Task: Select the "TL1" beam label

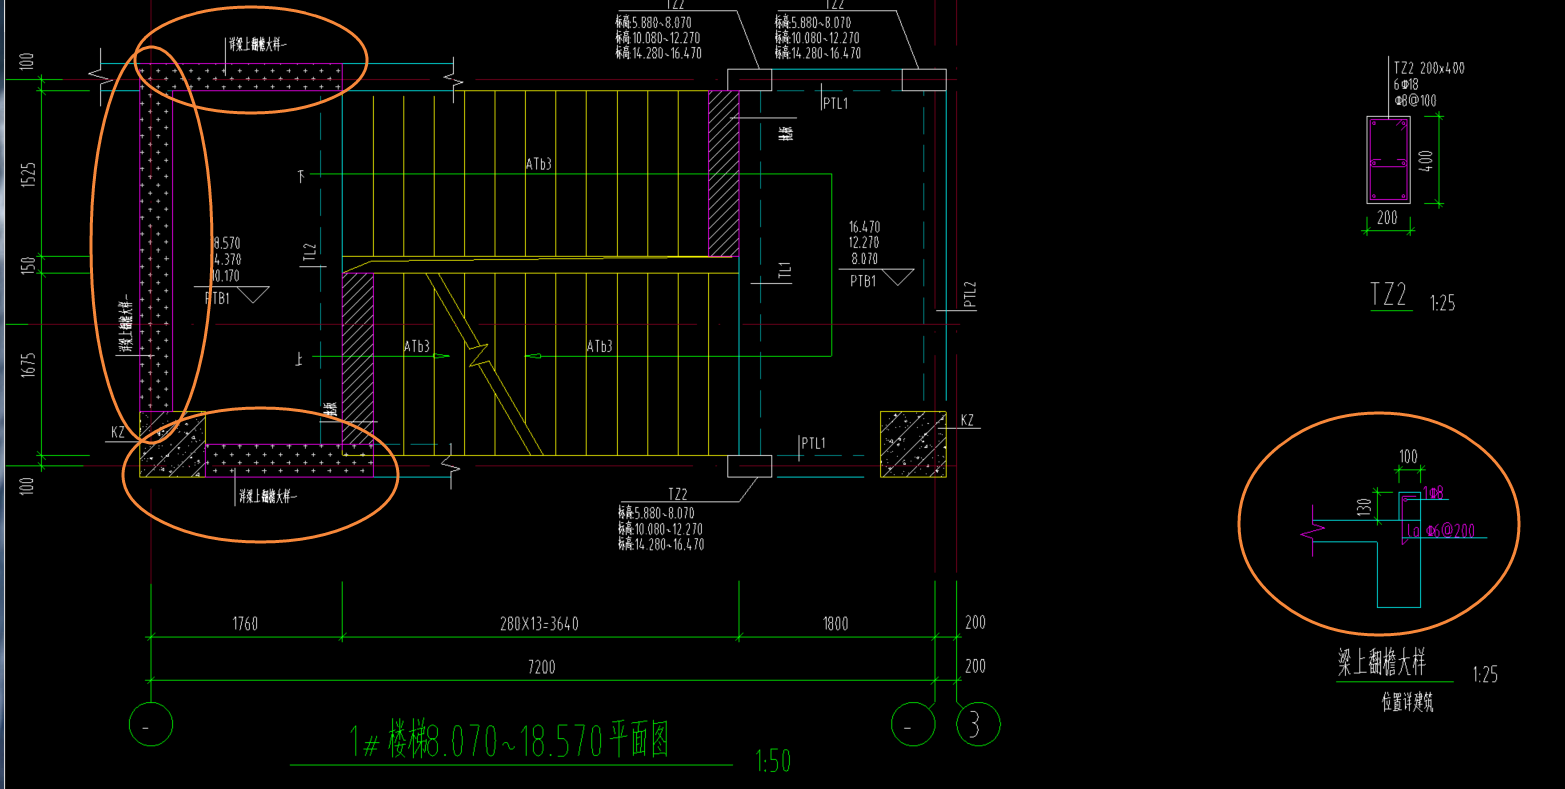Action: (x=785, y=271)
